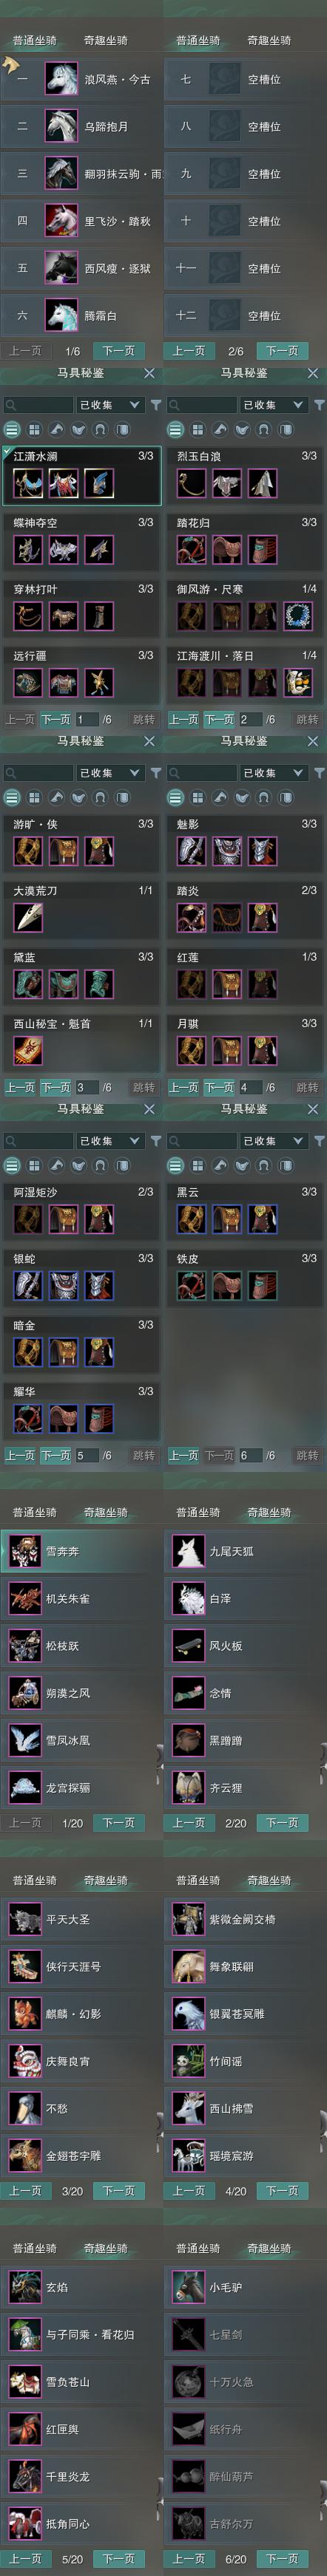
Task: Toggle list view above 烈玉白浪 set
Action: click(x=175, y=429)
